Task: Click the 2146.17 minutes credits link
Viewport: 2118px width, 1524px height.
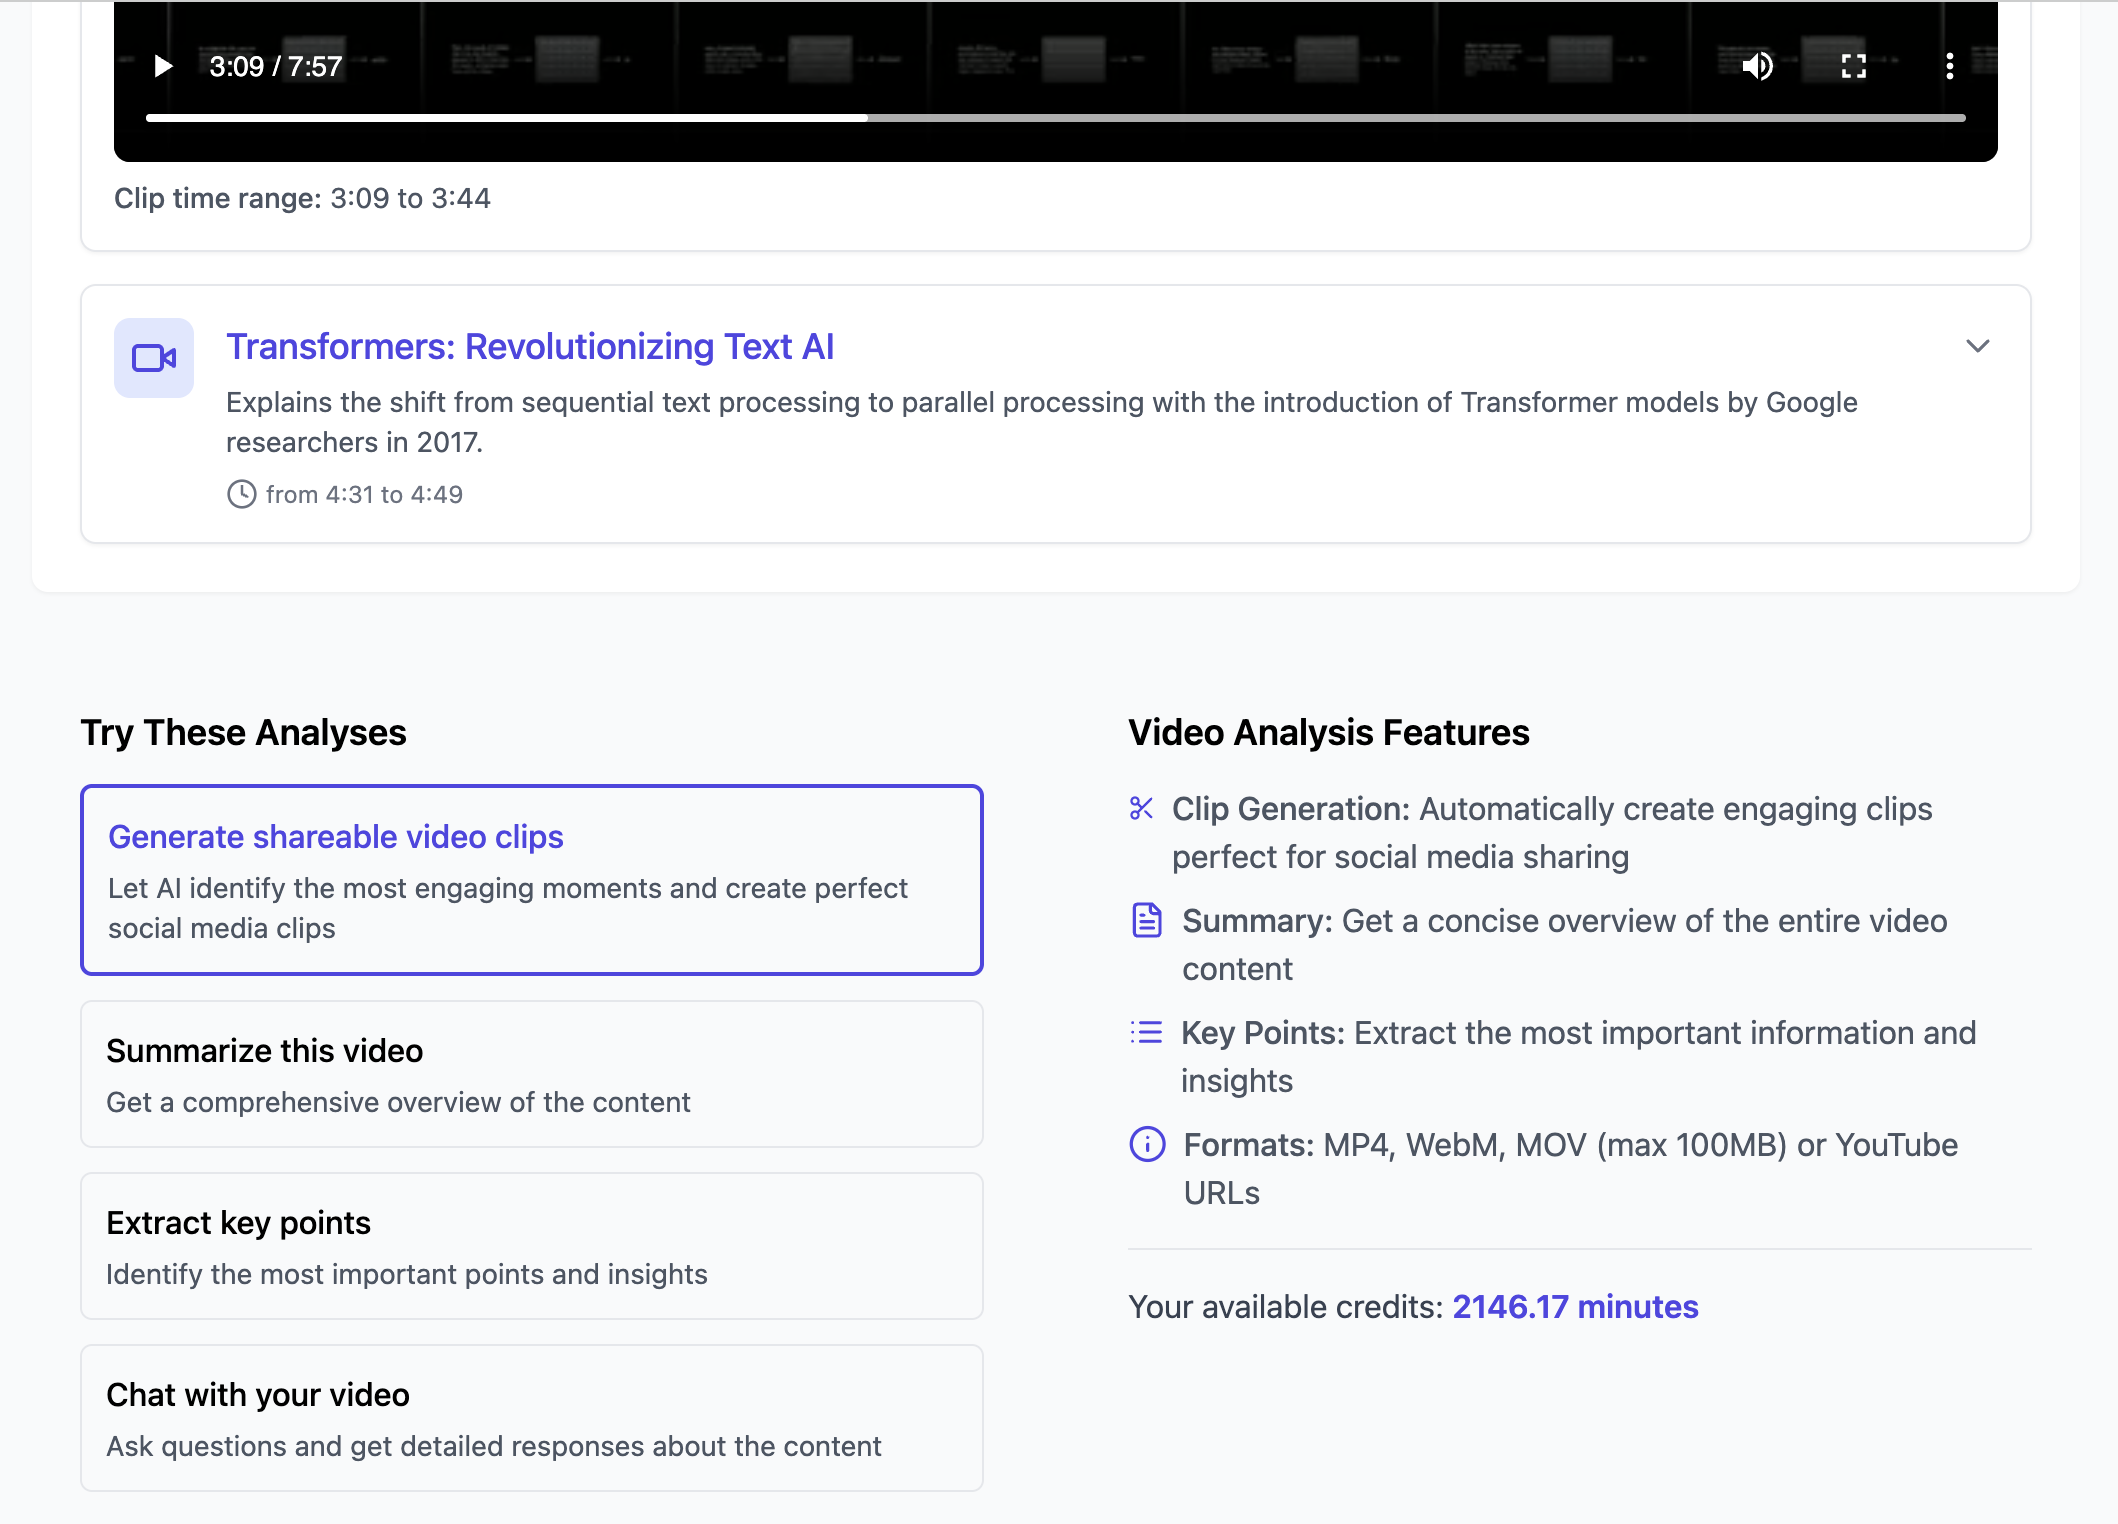Action: tap(1574, 1307)
